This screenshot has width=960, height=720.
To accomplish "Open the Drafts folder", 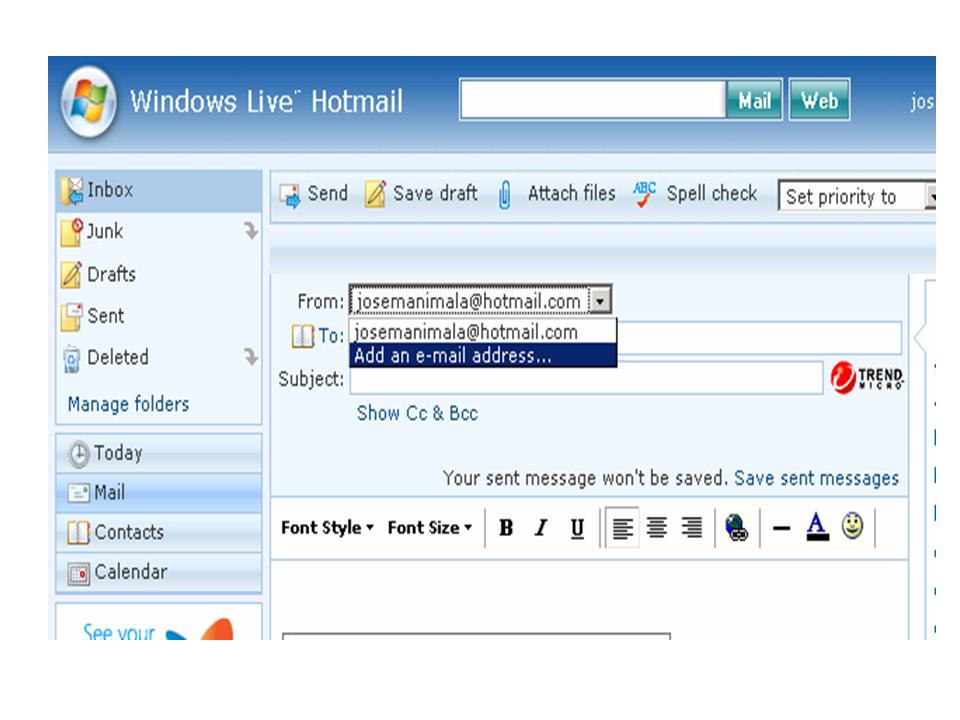I will coord(111,274).
